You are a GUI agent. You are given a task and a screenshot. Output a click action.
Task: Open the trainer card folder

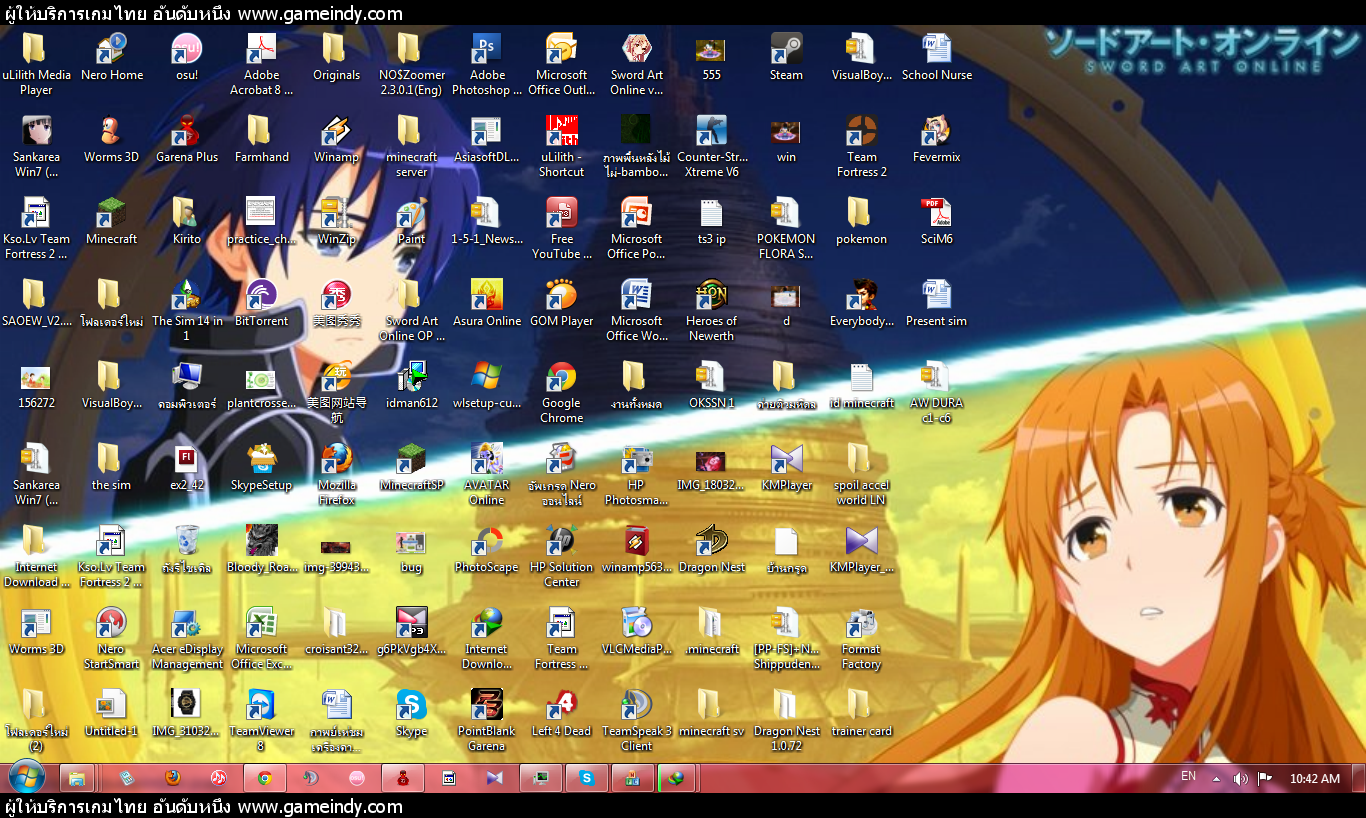(x=862, y=713)
